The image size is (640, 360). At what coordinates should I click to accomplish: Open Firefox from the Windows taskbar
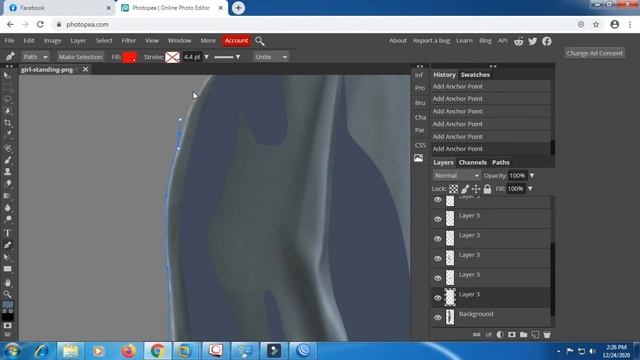(x=128, y=351)
